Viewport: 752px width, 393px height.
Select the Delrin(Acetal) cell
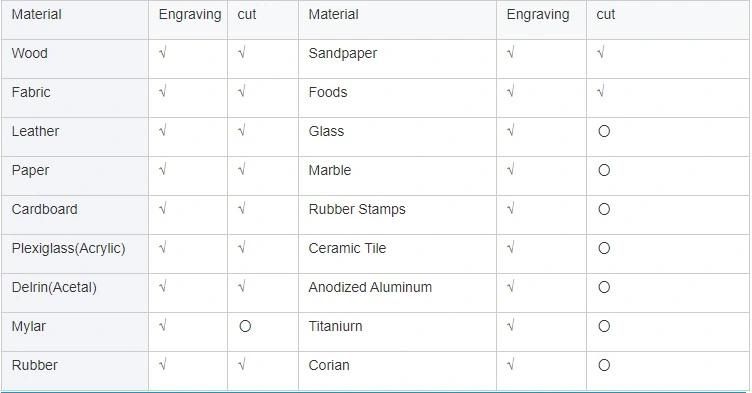click(75, 293)
